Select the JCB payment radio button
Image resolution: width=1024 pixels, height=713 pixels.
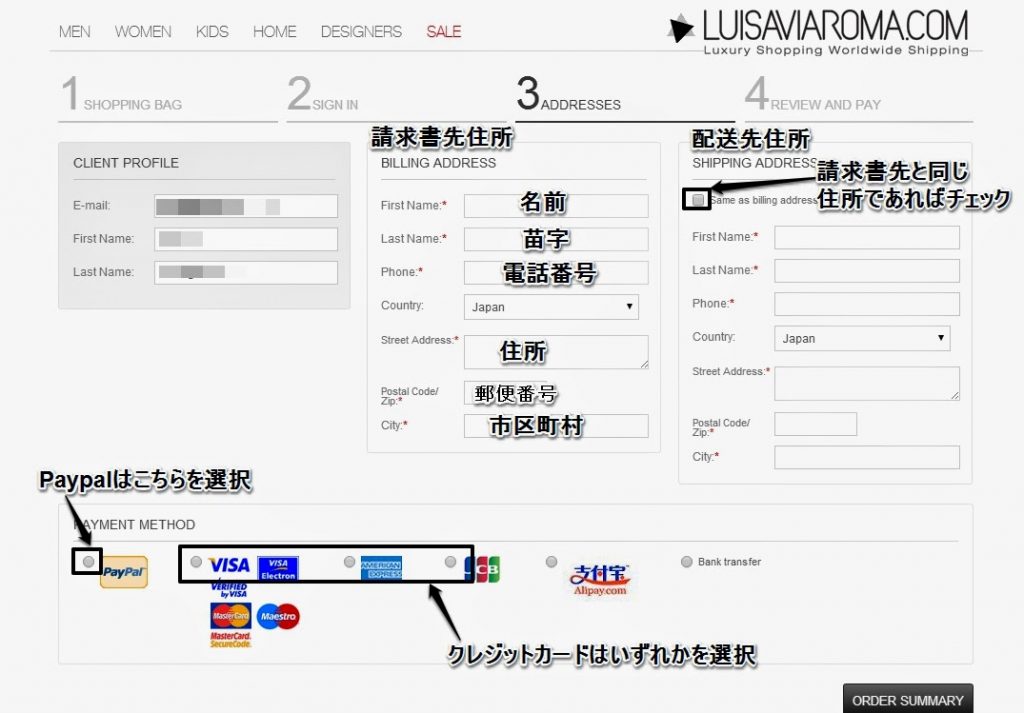(451, 562)
